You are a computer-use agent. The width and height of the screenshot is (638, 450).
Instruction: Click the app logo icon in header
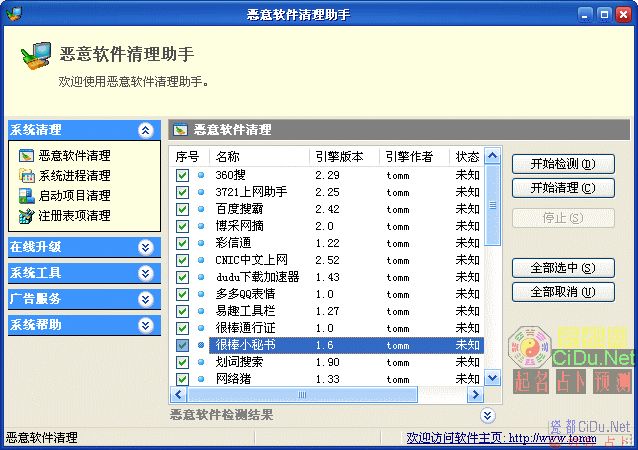[x=37, y=58]
